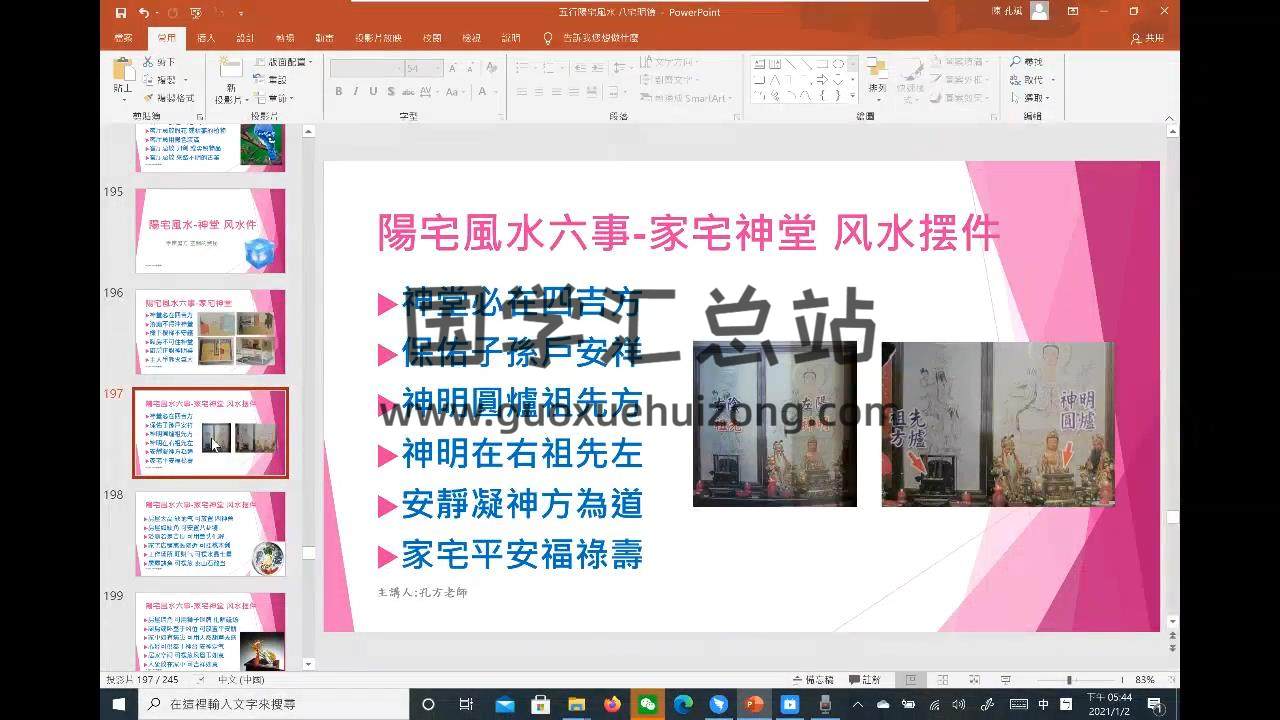Toggle Bold formatting in the font group
1280x720 pixels.
[339, 92]
